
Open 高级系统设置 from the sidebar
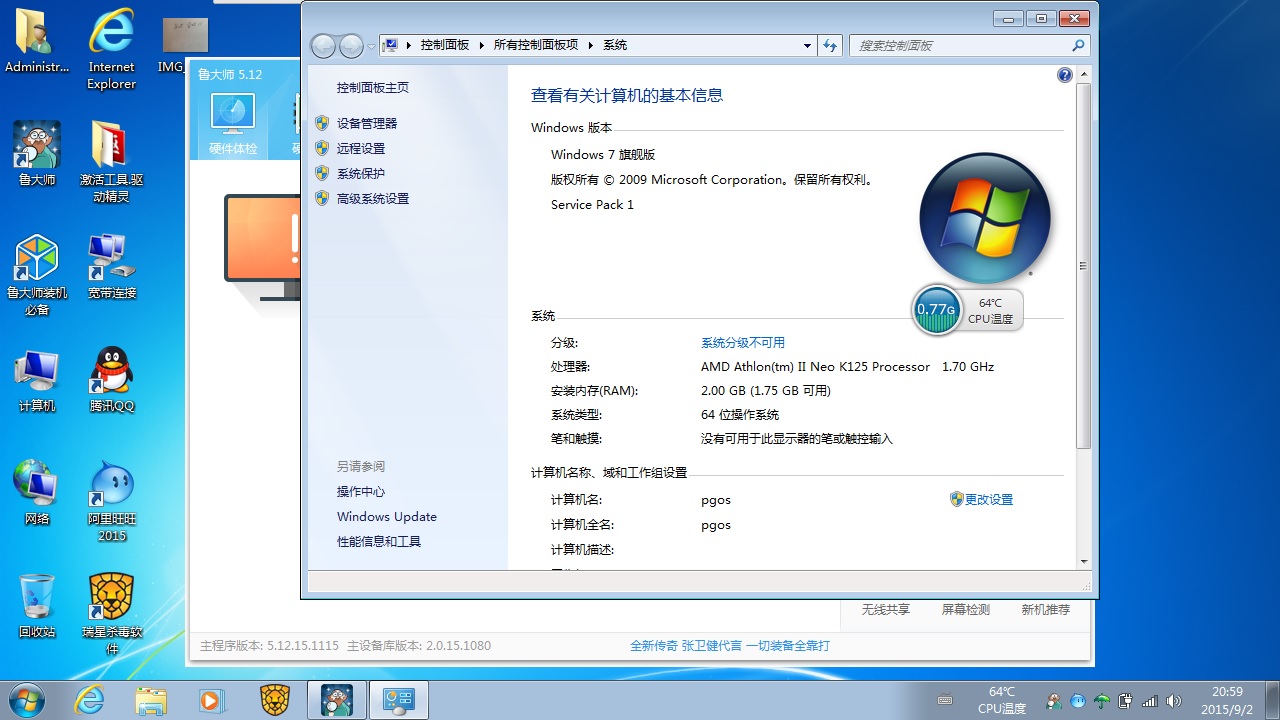[x=372, y=198]
